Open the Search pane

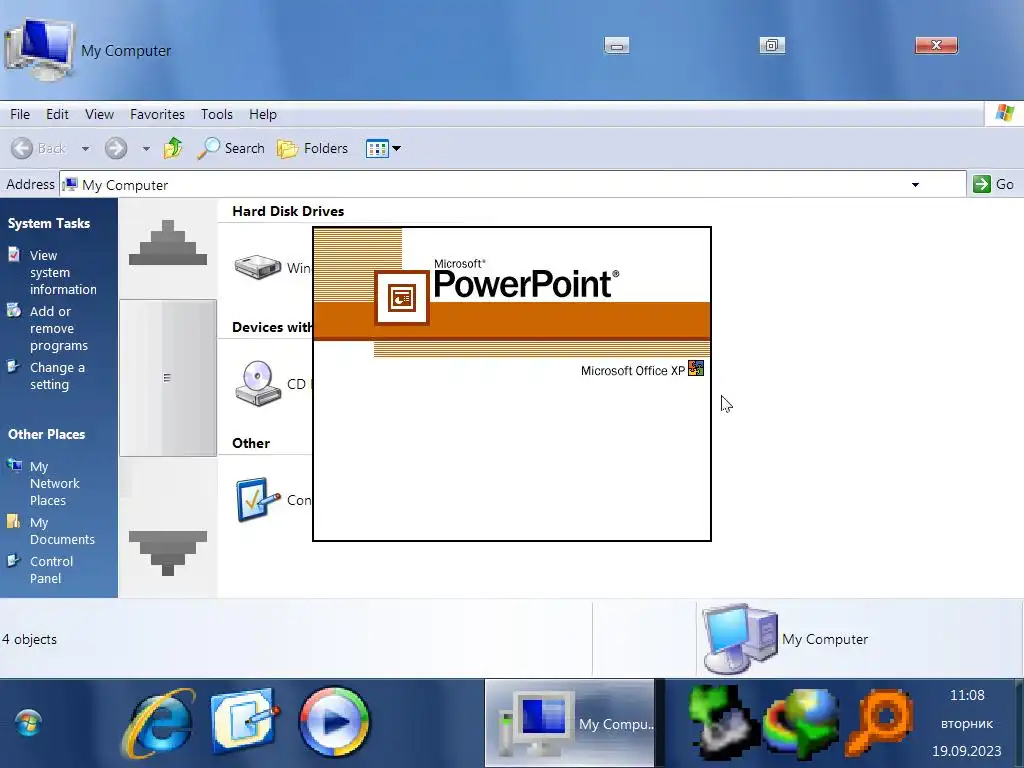pyautogui.click(x=231, y=148)
